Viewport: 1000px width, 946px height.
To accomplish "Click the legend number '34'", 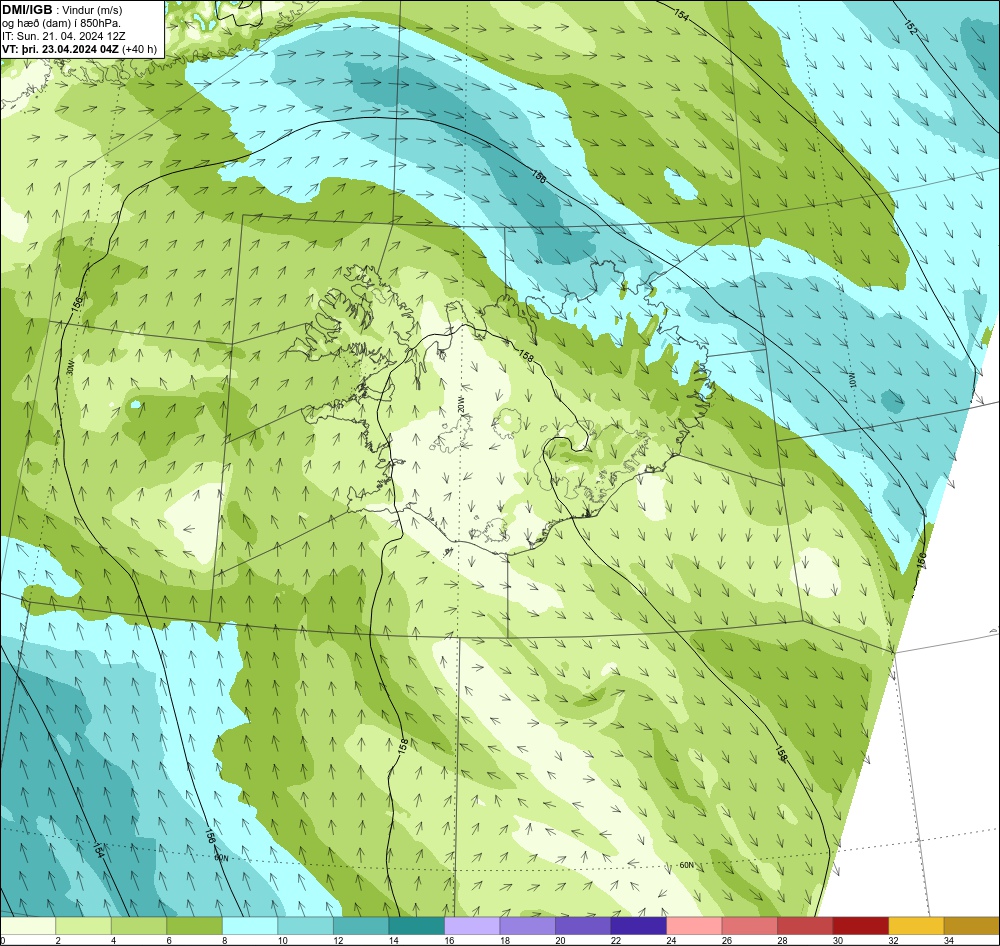I will [x=948, y=940].
